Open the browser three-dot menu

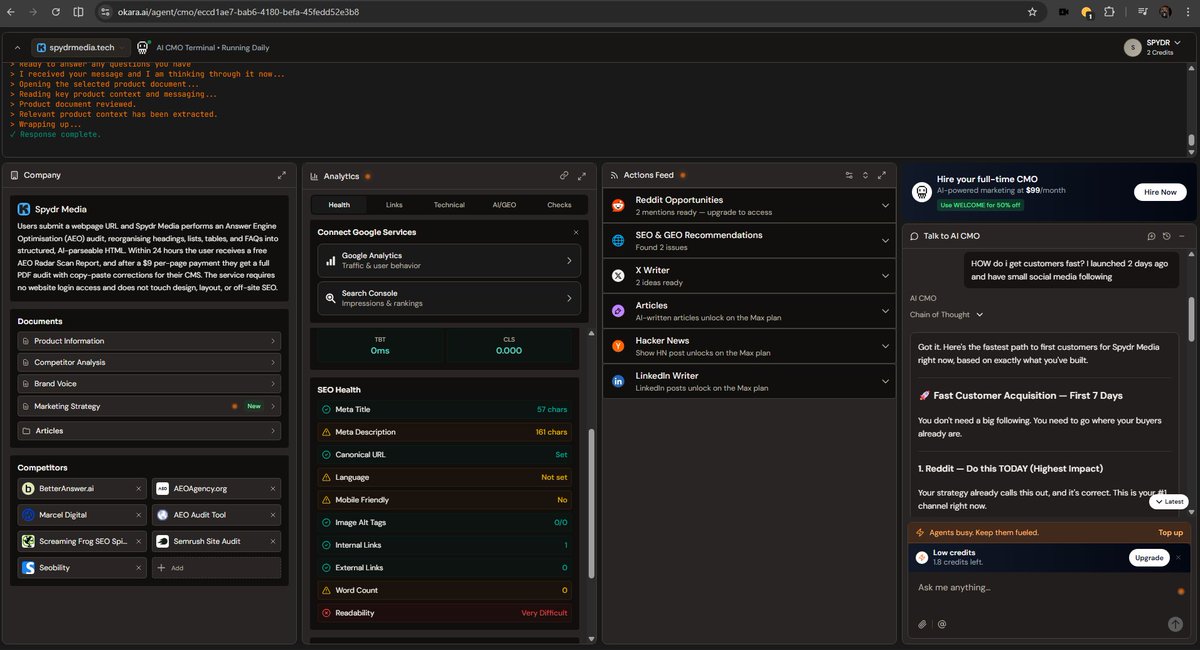(x=1188, y=12)
